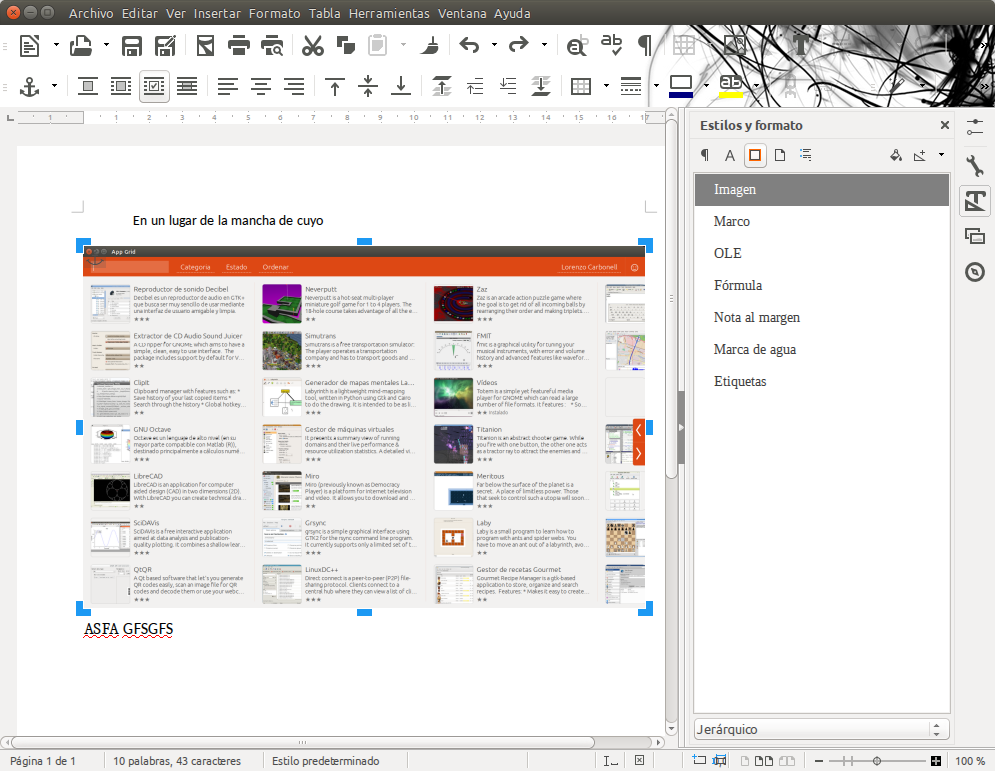Click the Undo arrow icon
Screen dimensions: 995x771
click(x=469, y=45)
